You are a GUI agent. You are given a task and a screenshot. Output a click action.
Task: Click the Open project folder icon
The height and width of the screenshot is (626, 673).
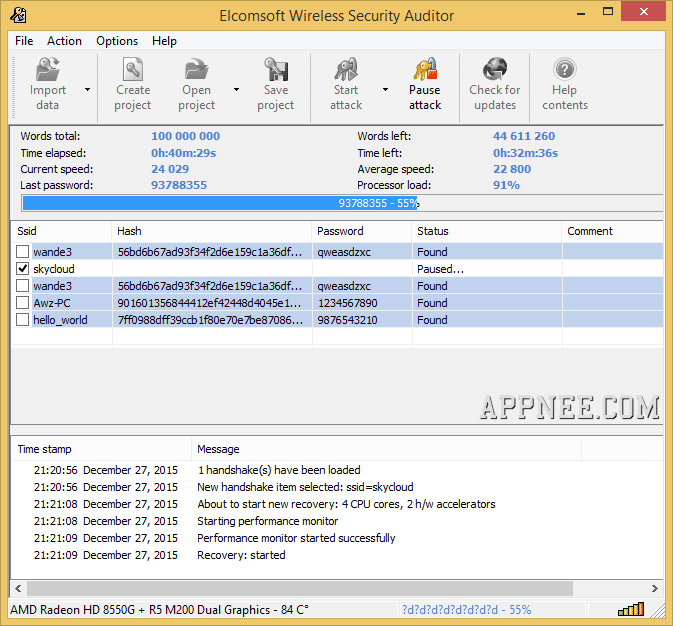[x=196, y=70]
